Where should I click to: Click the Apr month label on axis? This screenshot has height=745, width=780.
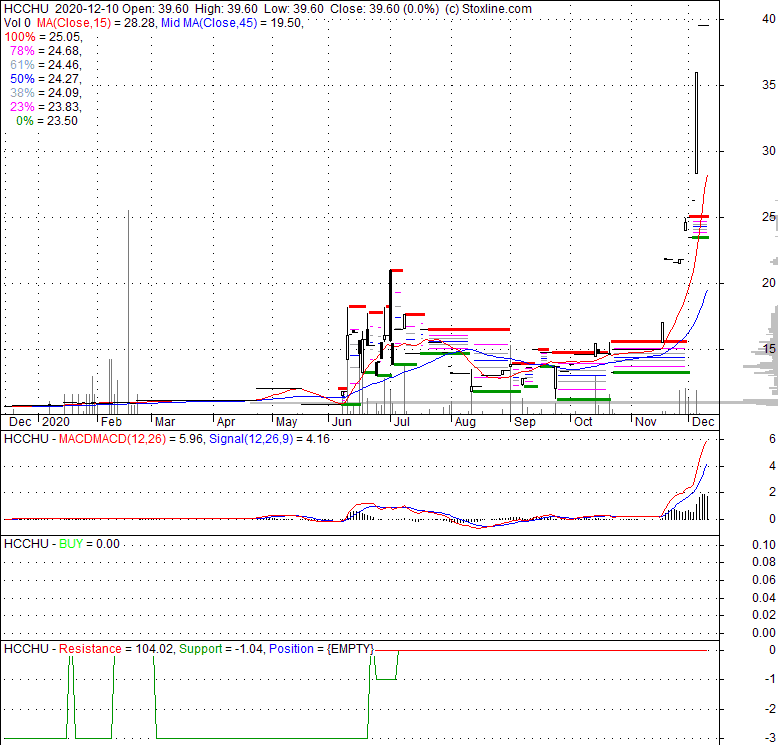pos(225,422)
